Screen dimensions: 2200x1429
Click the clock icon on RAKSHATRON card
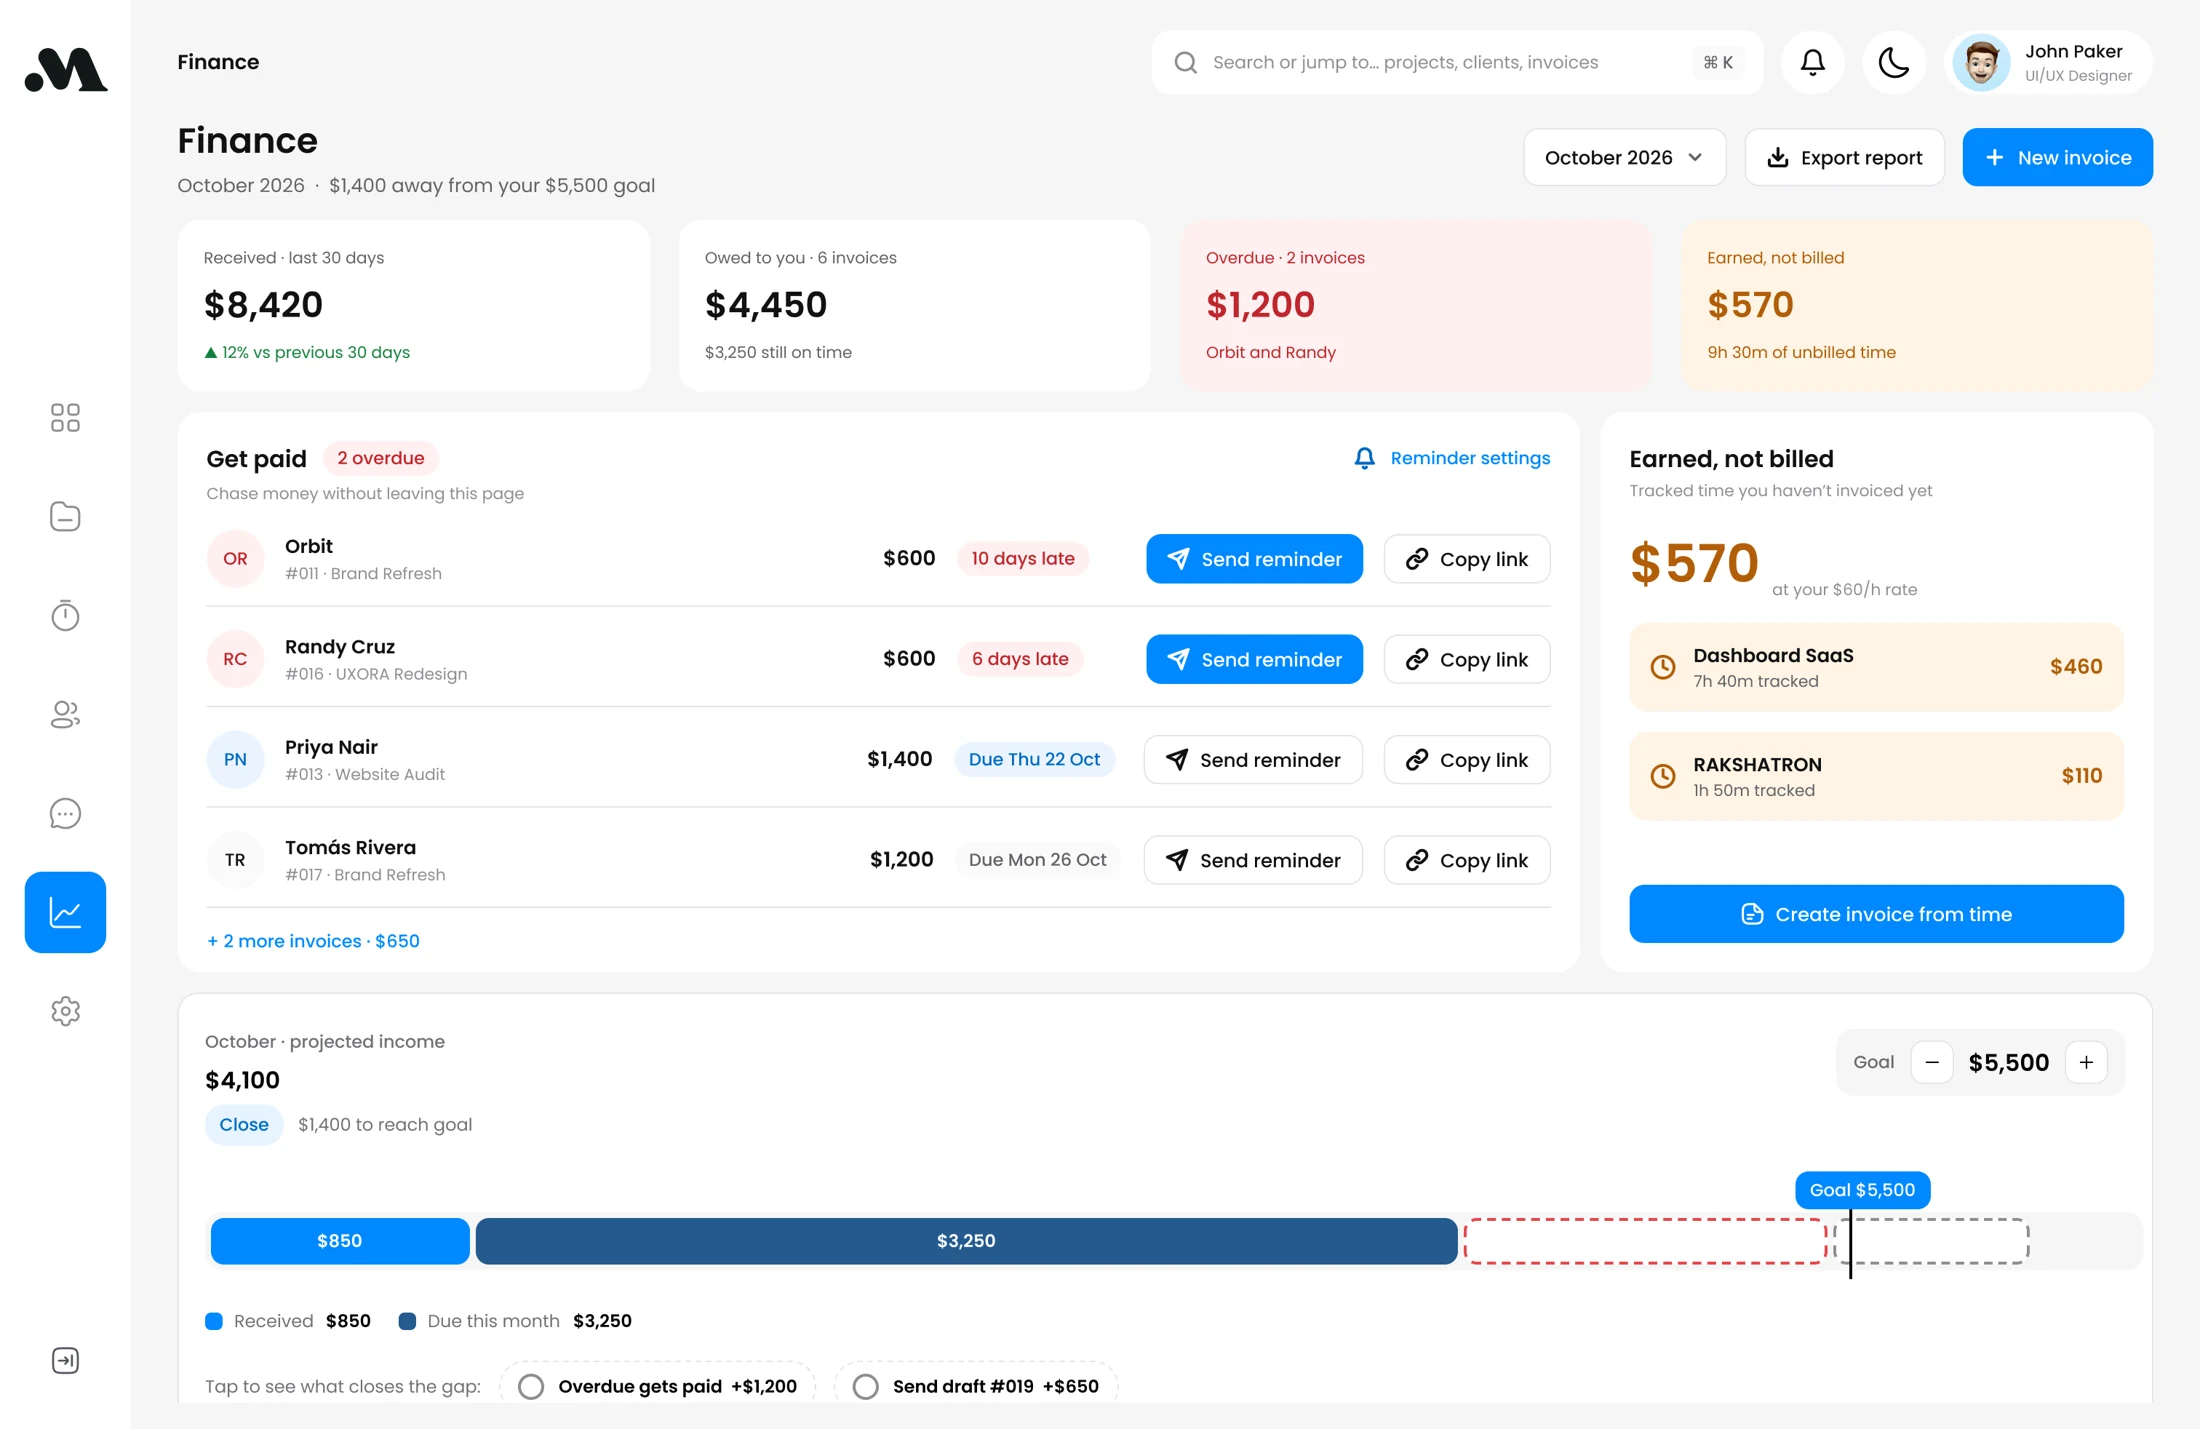coord(1662,776)
